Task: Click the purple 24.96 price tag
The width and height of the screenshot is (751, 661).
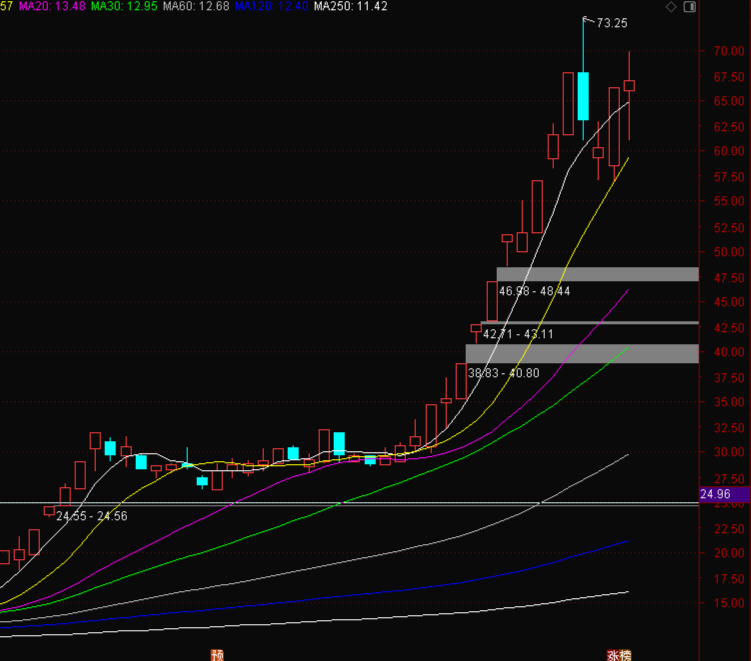Action: point(725,494)
